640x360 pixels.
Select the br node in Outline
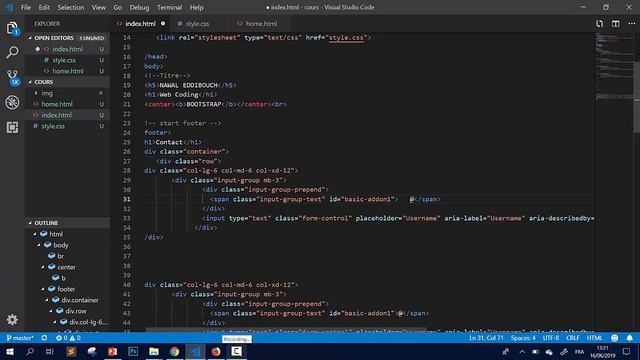coord(60,256)
